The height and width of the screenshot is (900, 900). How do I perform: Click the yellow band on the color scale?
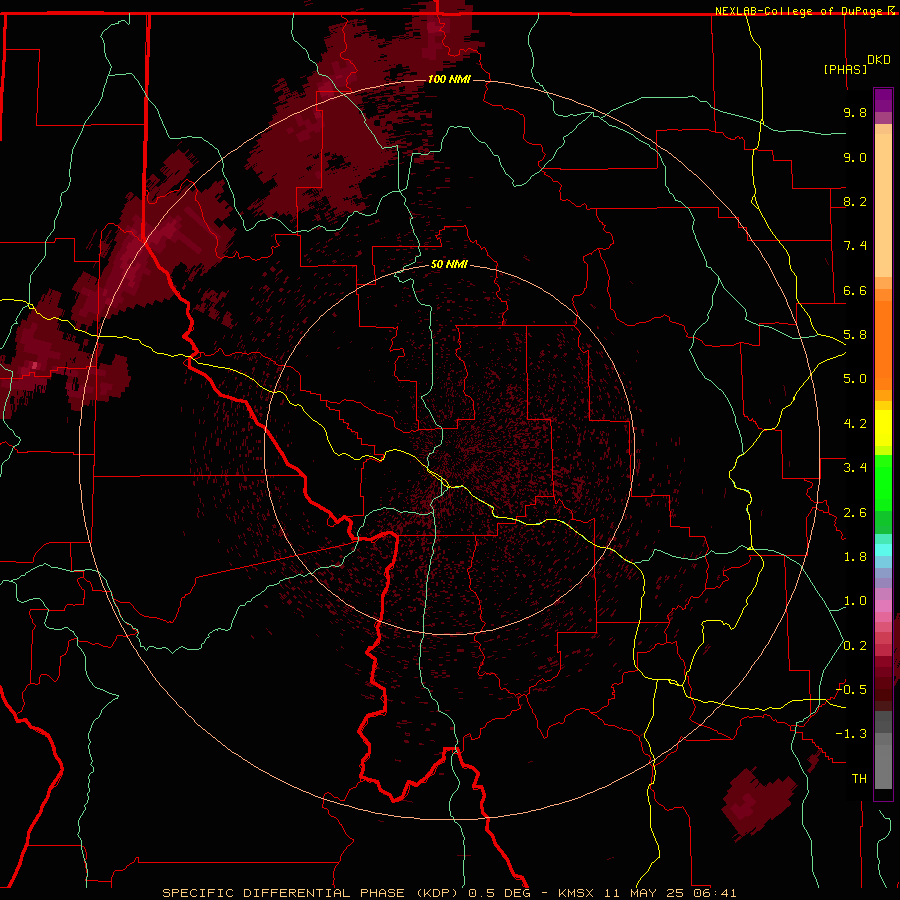(x=883, y=428)
